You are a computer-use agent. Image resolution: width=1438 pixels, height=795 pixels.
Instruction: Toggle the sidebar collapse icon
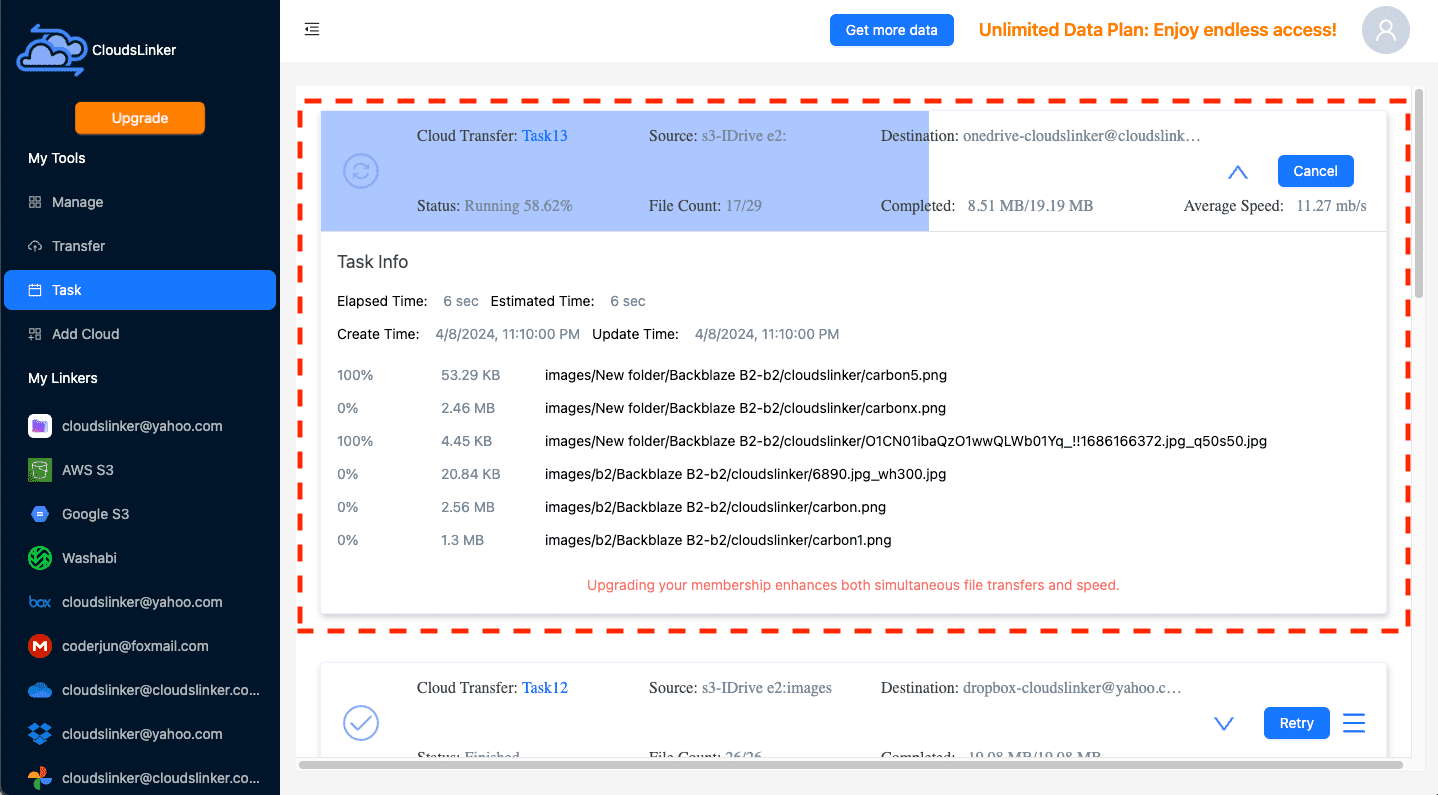coord(312,29)
